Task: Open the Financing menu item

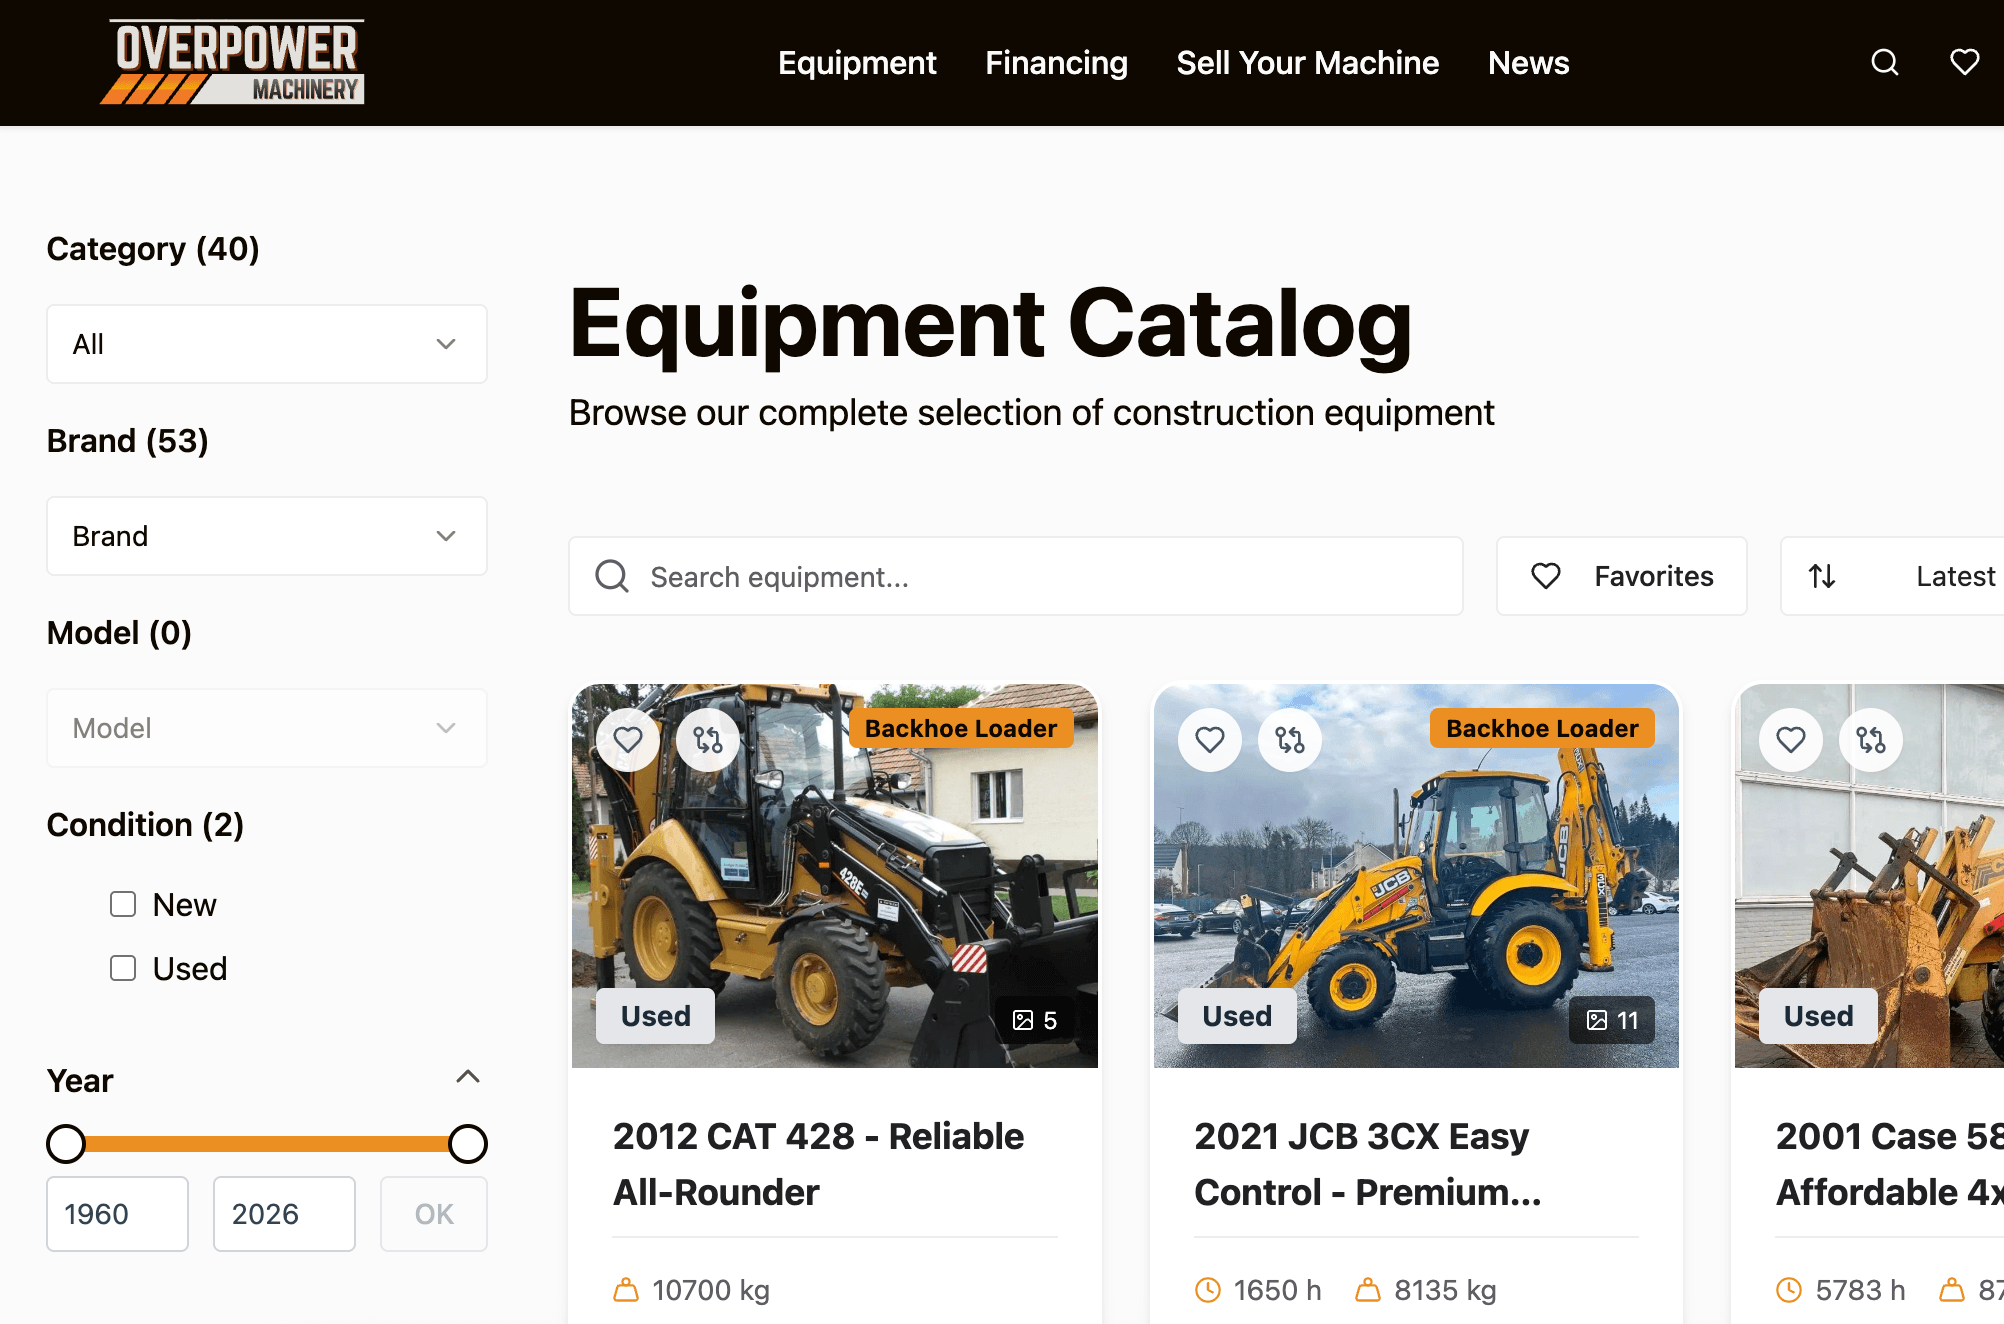Action: (x=1056, y=63)
